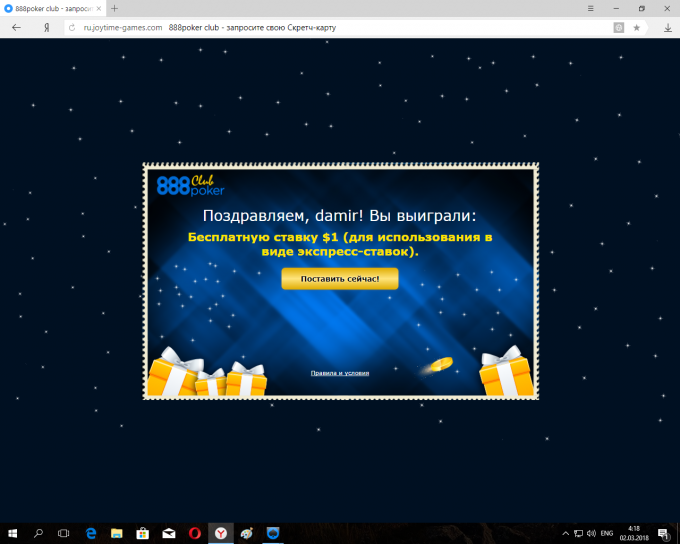Click the Поставить сейчас! button

tap(340, 279)
